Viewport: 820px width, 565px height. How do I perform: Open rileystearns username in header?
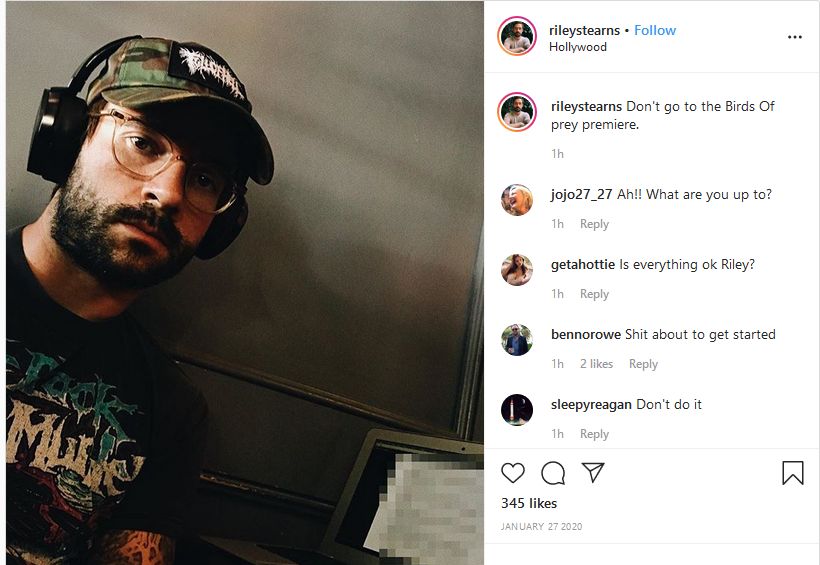click(x=584, y=30)
